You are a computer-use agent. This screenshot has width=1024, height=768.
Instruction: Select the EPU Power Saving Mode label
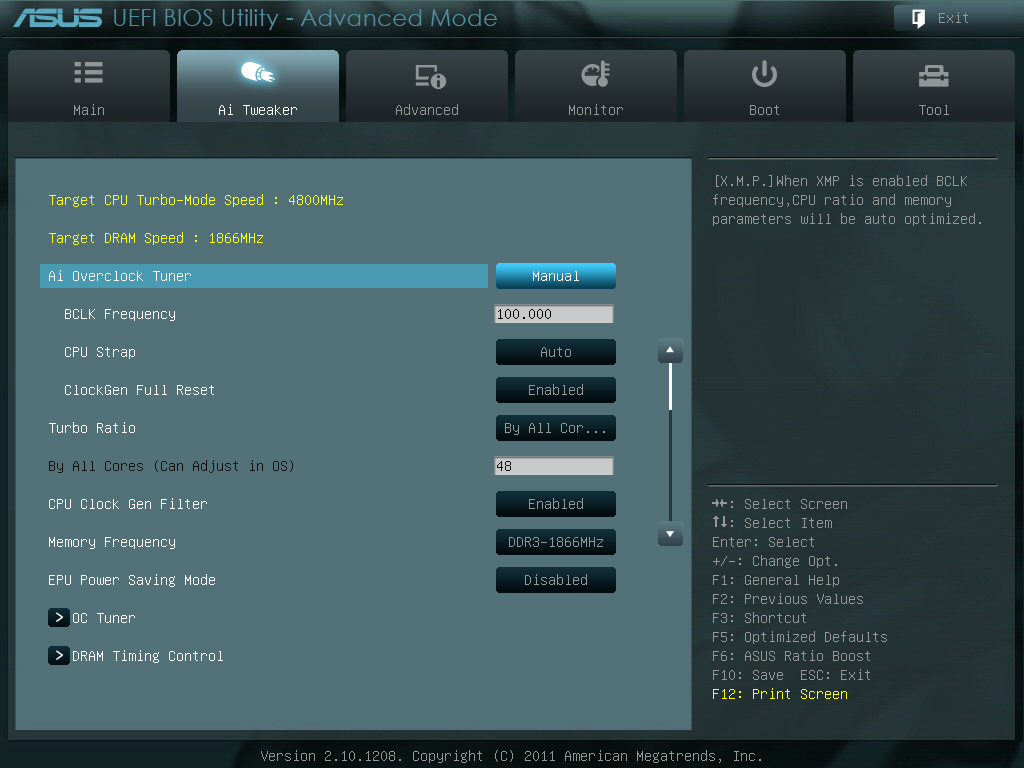pos(131,580)
